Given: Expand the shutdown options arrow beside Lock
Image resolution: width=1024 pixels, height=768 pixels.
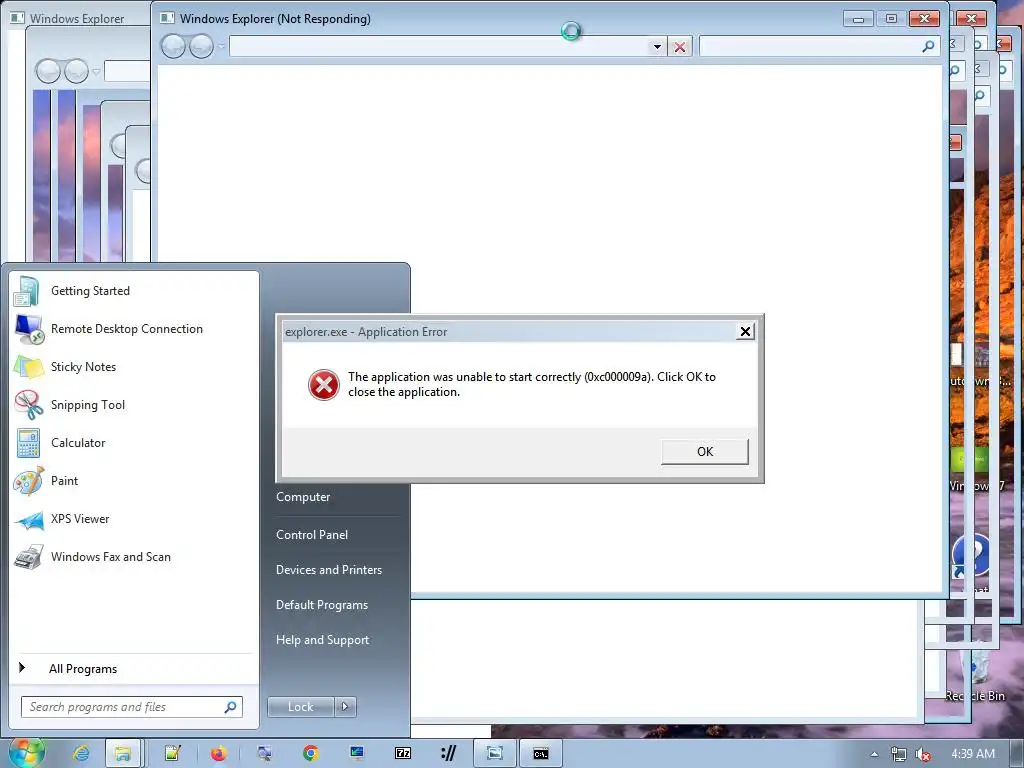Looking at the screenshot, I should click(x=345, y=707).
